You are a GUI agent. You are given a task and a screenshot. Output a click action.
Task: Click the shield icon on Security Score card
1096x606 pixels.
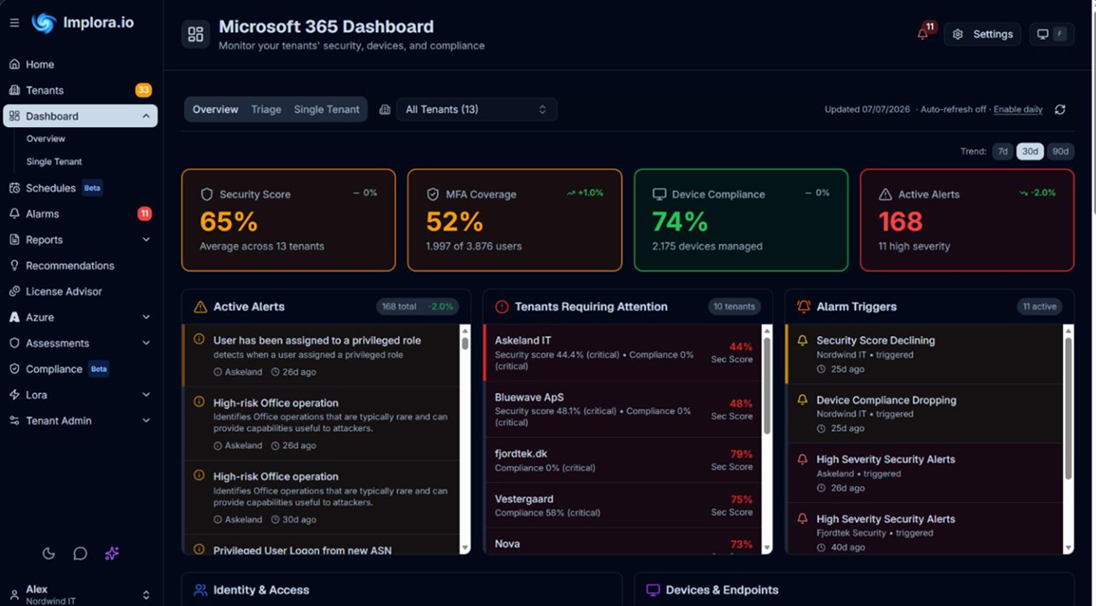coord(206,194)
